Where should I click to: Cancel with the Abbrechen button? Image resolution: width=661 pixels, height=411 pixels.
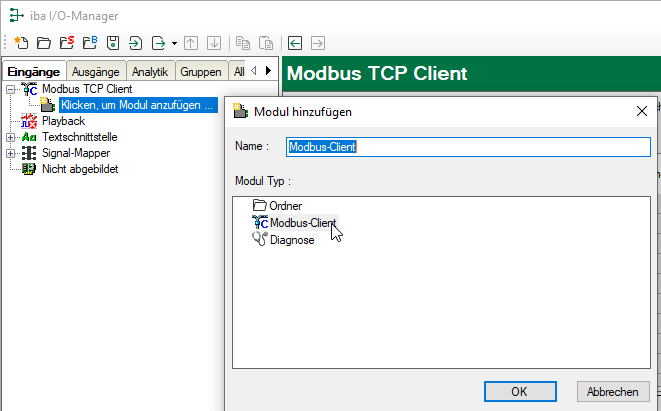613,392
